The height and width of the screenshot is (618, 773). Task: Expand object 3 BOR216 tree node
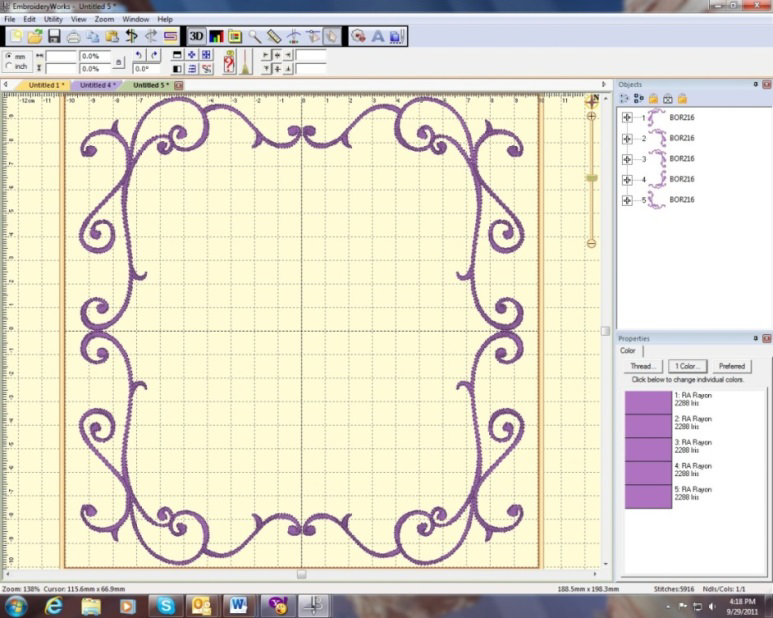tap(627, 159)
